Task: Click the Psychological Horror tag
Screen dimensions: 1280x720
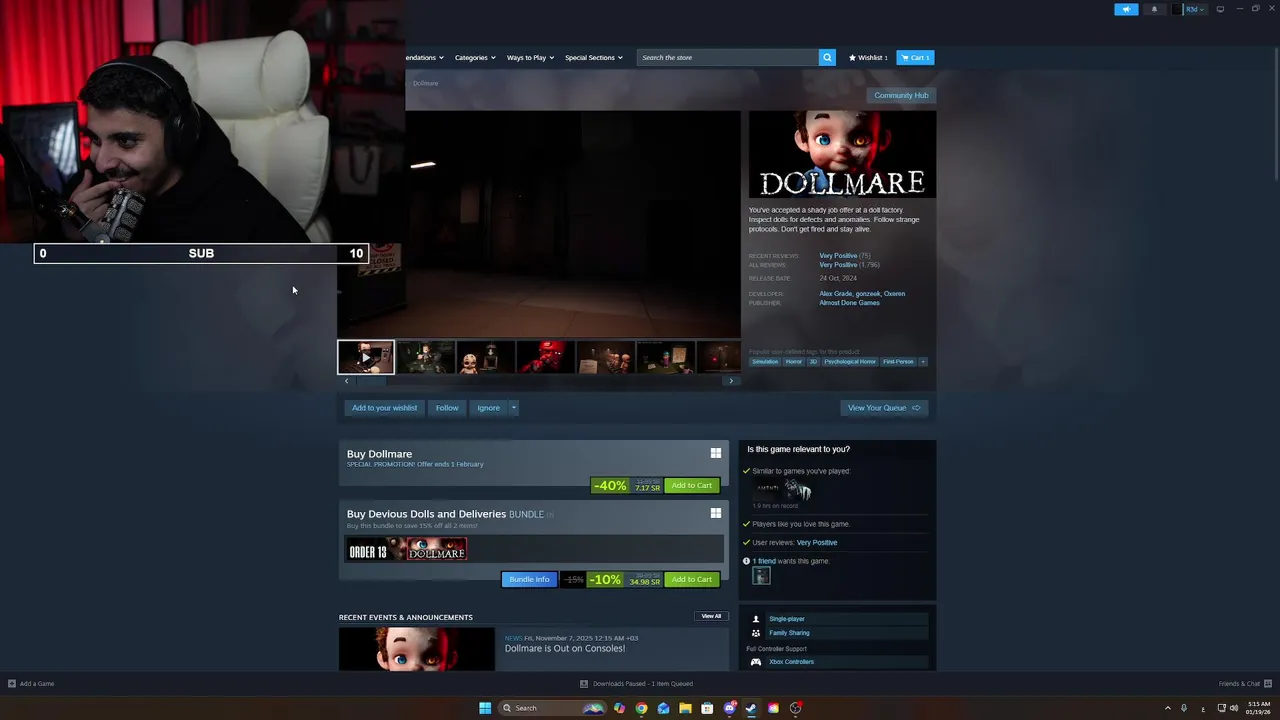Action: 850,361
